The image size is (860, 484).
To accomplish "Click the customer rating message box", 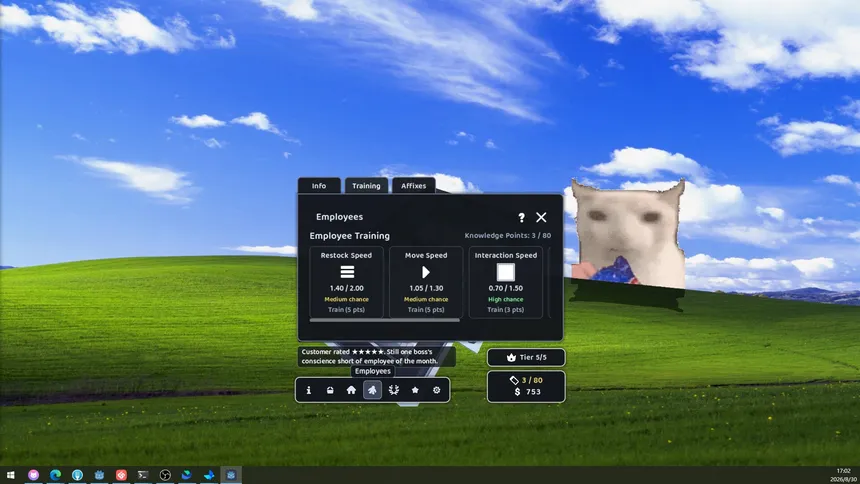I will point(377,356).
